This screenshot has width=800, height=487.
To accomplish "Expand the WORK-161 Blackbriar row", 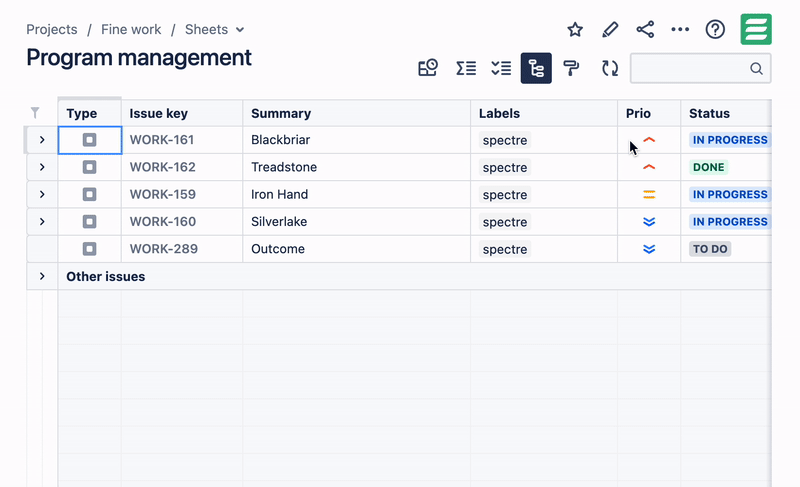I will click(x=42, y=140).
